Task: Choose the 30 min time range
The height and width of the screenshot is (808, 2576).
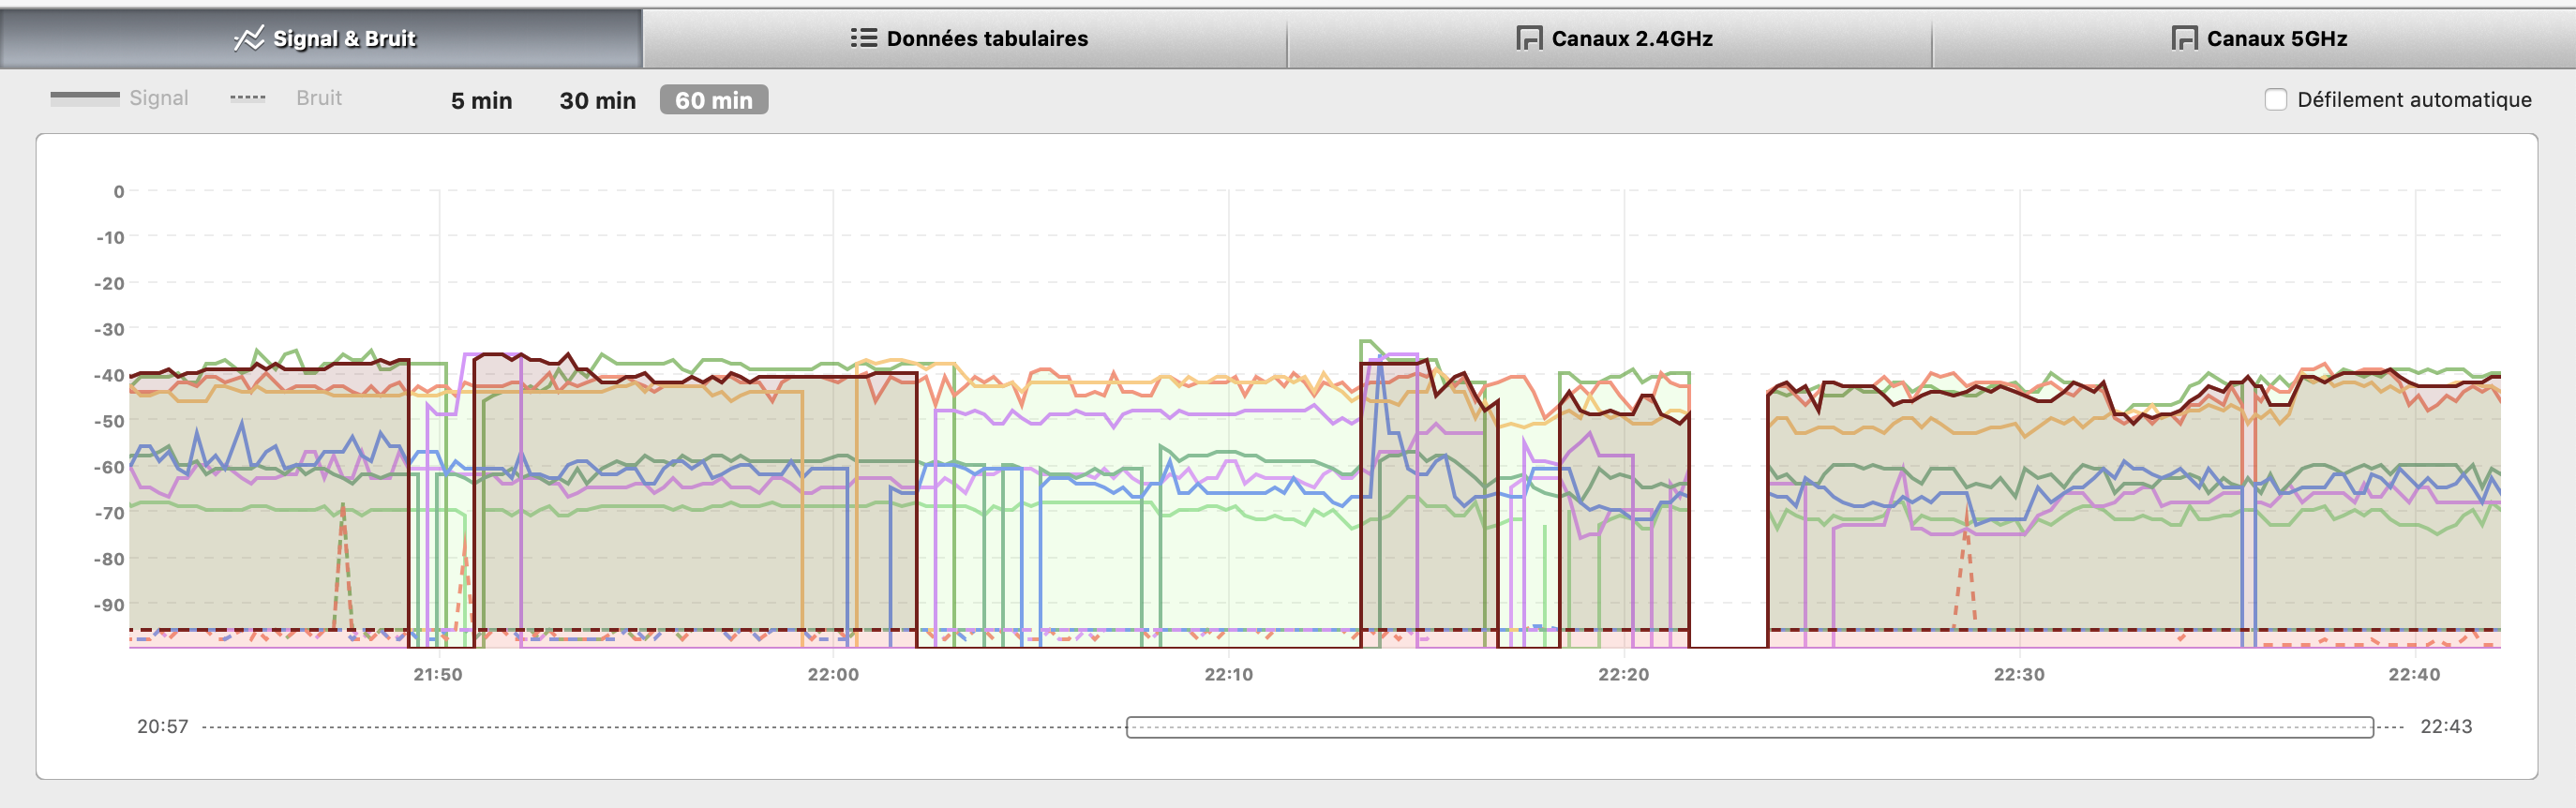Action: click(597, 100)
